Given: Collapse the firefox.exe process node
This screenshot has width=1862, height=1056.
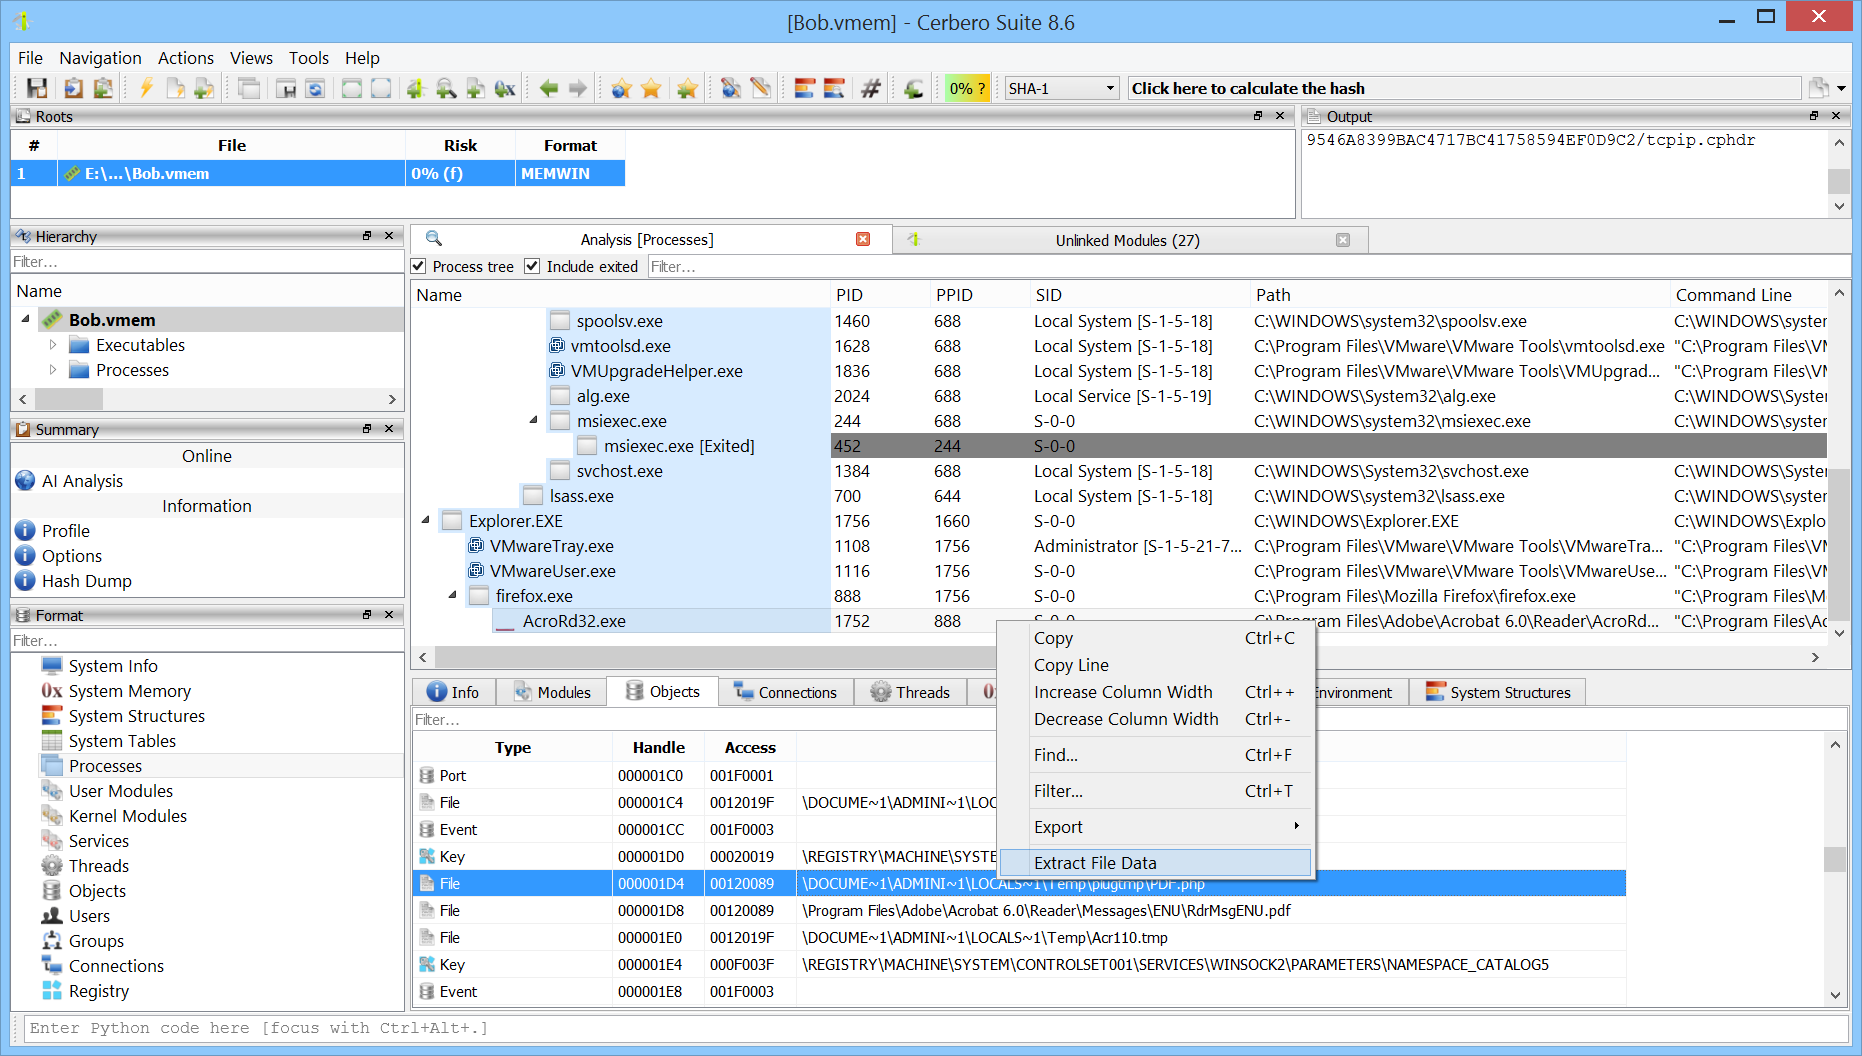Looking at the screenshot, I should [x=452, y=596].
